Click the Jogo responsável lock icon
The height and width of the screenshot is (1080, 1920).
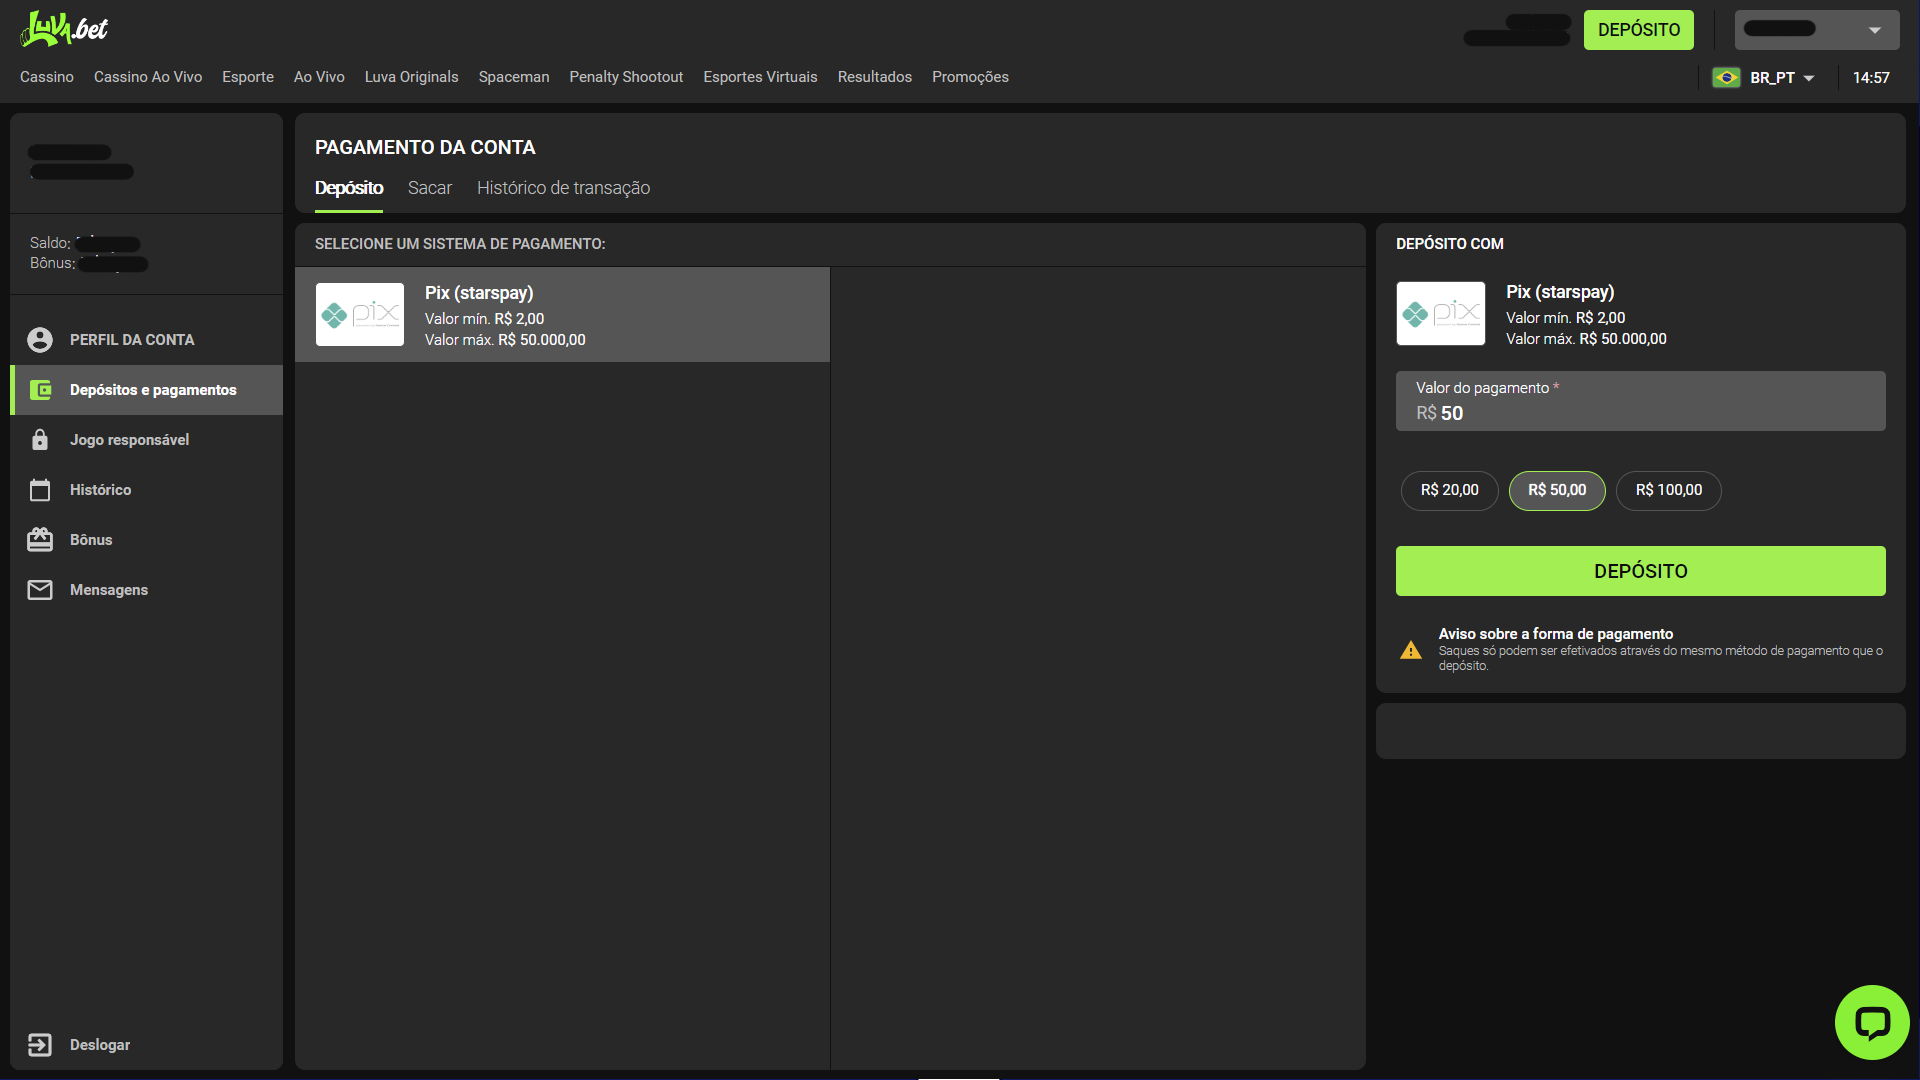(x=40, y=440)
